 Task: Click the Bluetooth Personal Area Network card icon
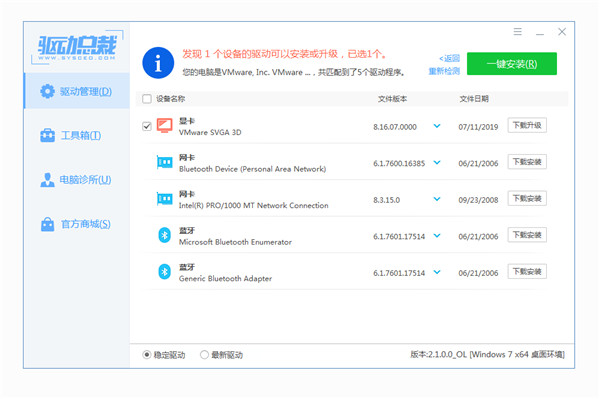point(165,162)
